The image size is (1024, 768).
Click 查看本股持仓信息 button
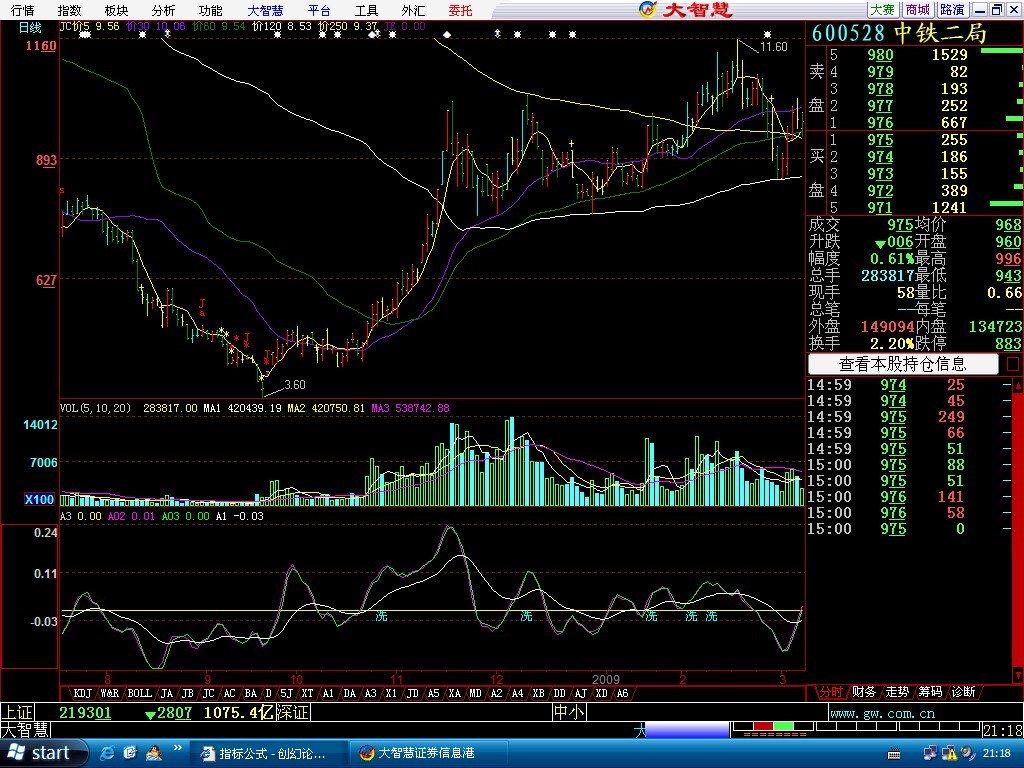pos(903,364)
